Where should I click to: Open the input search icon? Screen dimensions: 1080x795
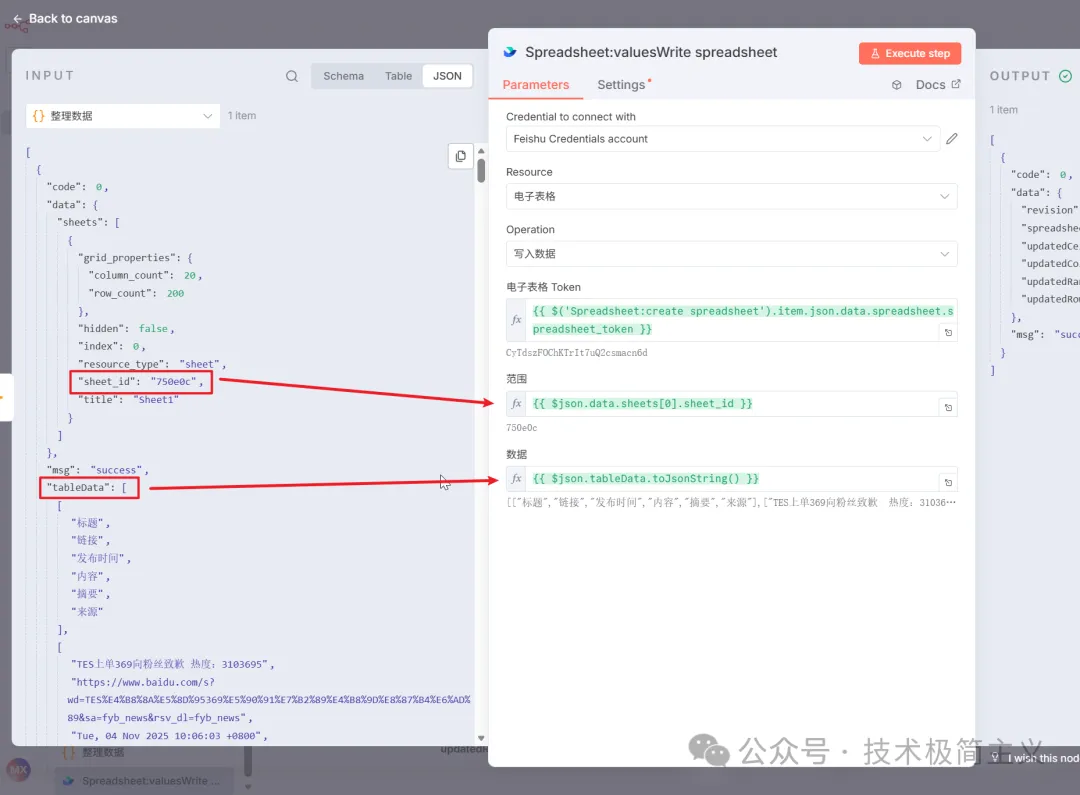[x=292, y=76]
